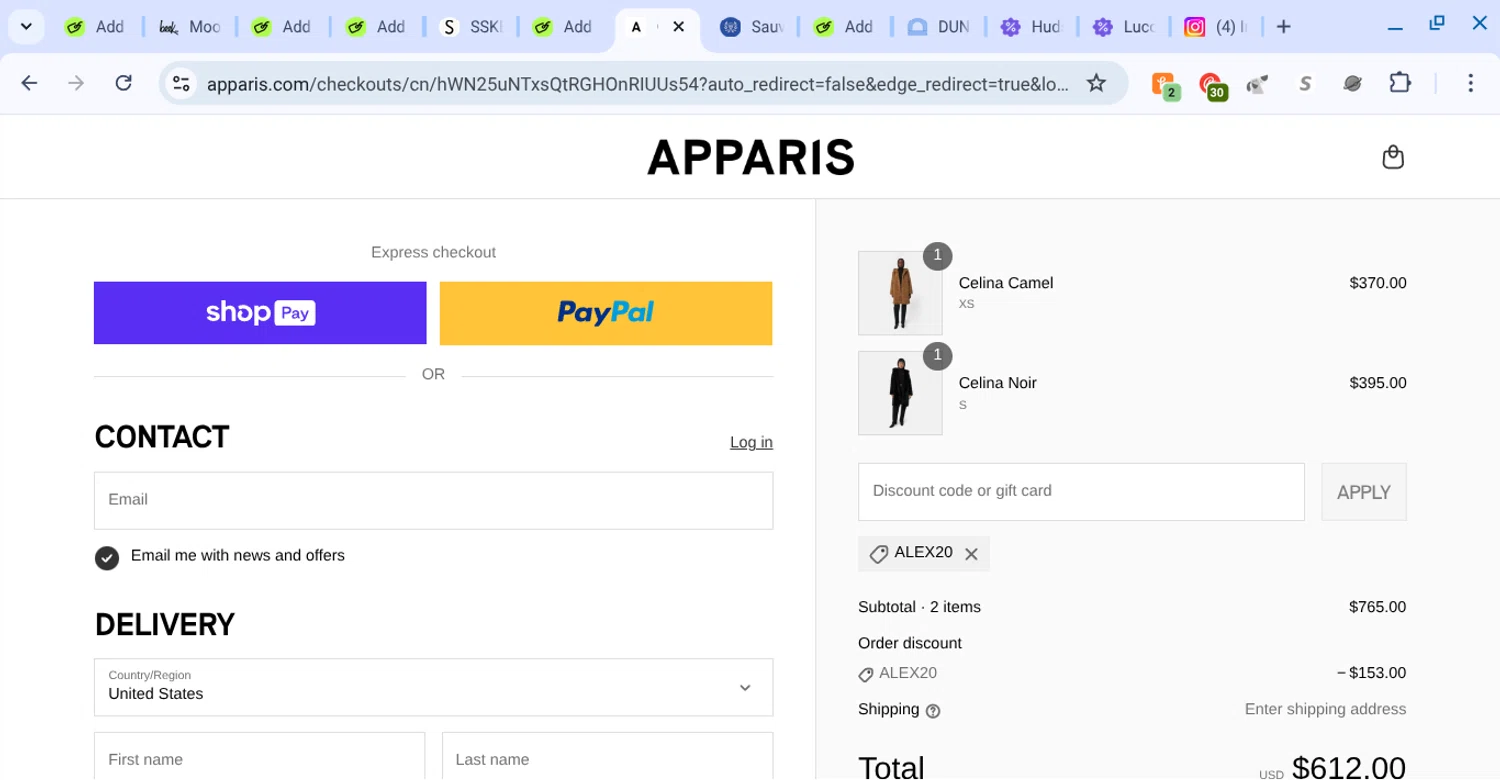1500x780 pixels.
Task: View site information icon in address bar
Action: pyautogui.click(x=181, y=84)
